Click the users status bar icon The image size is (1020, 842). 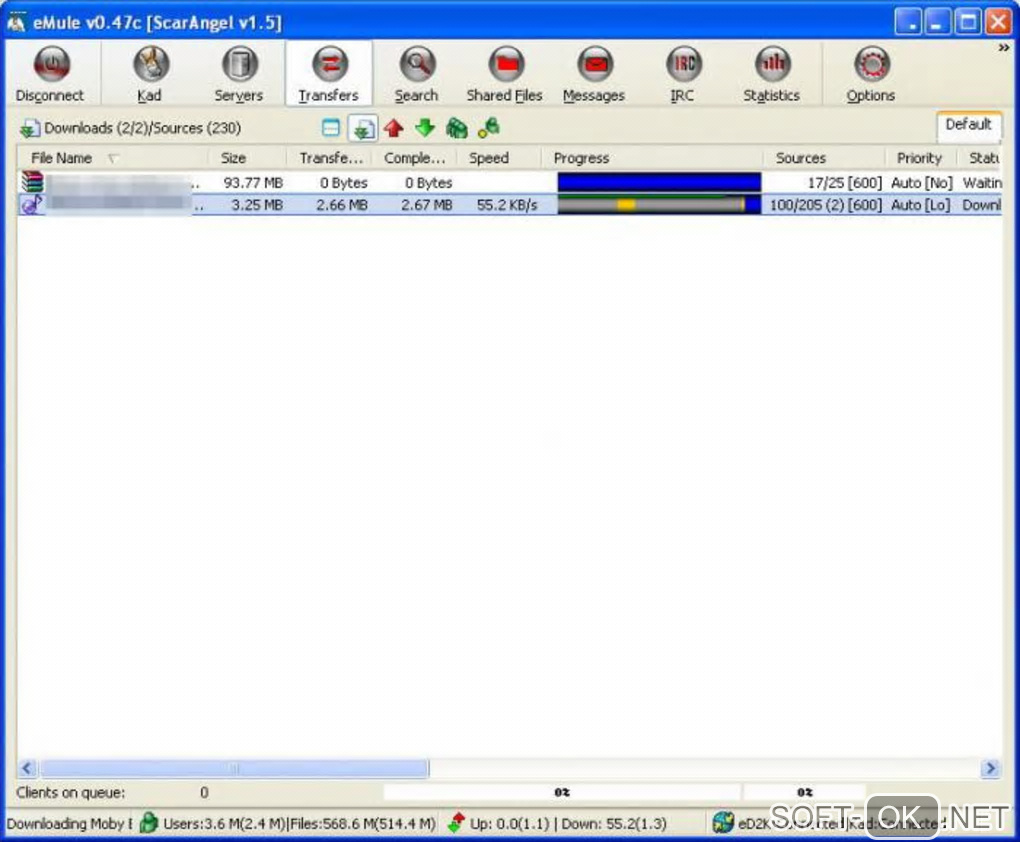149,823
